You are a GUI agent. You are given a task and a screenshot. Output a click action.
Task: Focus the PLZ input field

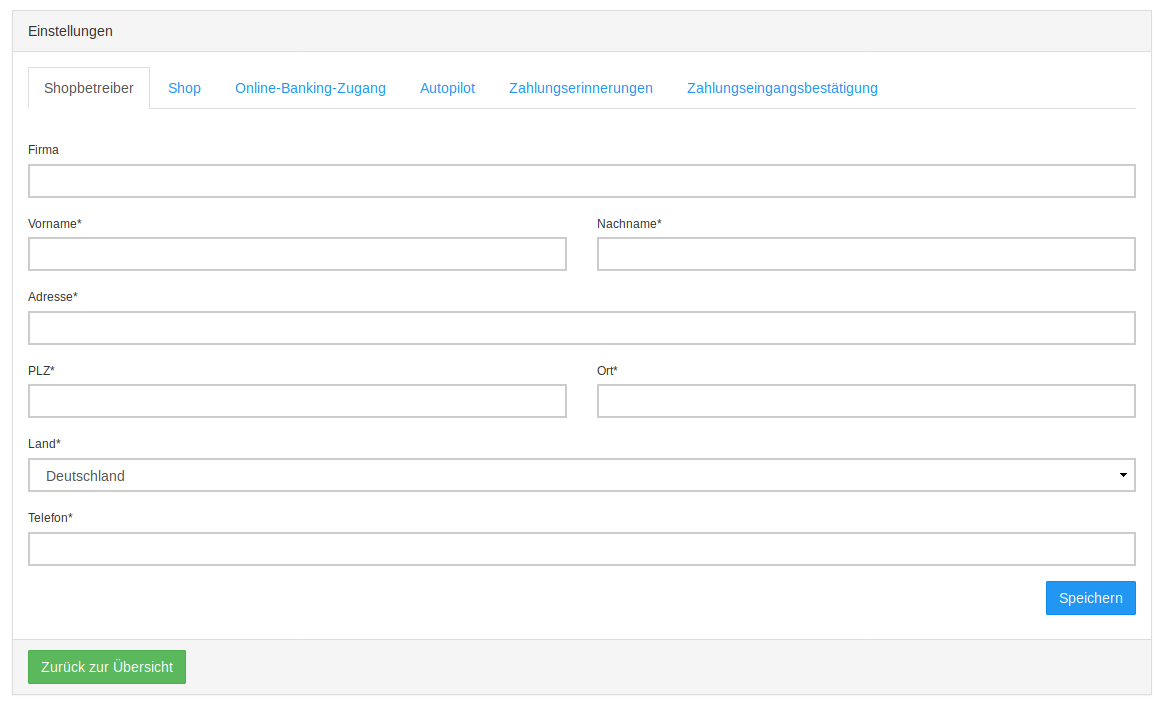tap(297, 401)
